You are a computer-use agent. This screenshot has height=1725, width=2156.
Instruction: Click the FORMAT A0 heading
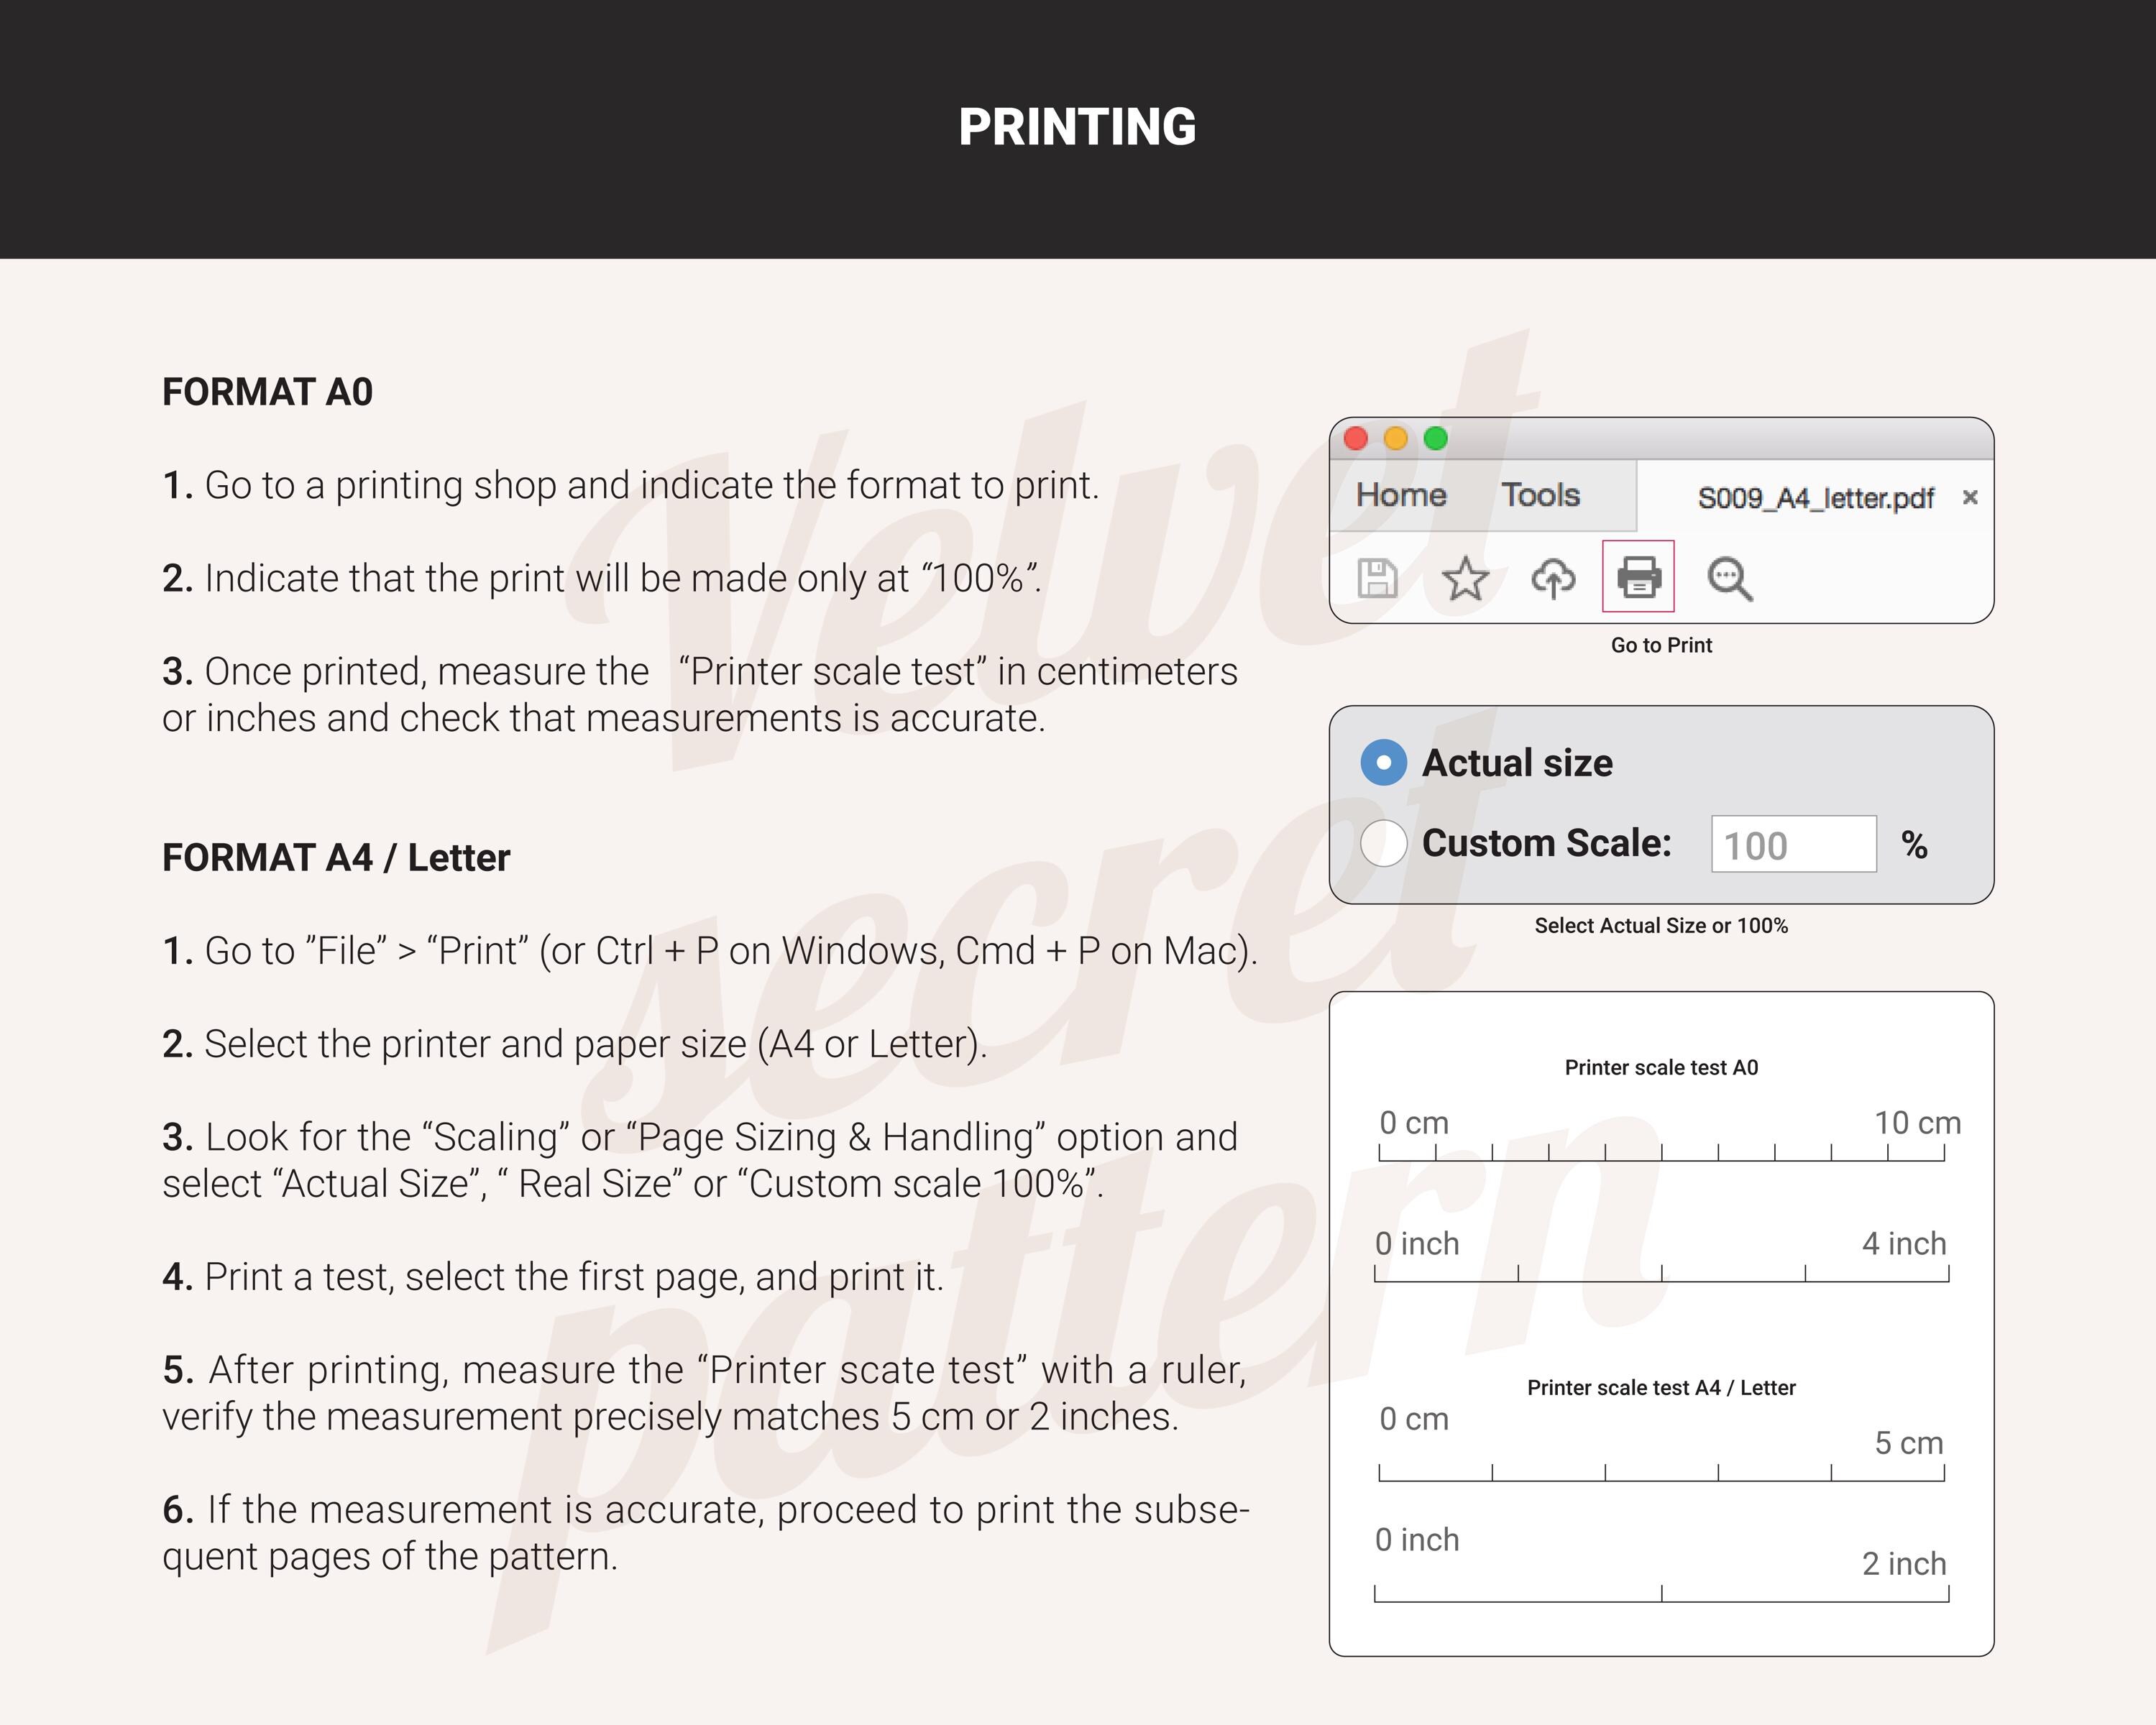click(267, 392)
